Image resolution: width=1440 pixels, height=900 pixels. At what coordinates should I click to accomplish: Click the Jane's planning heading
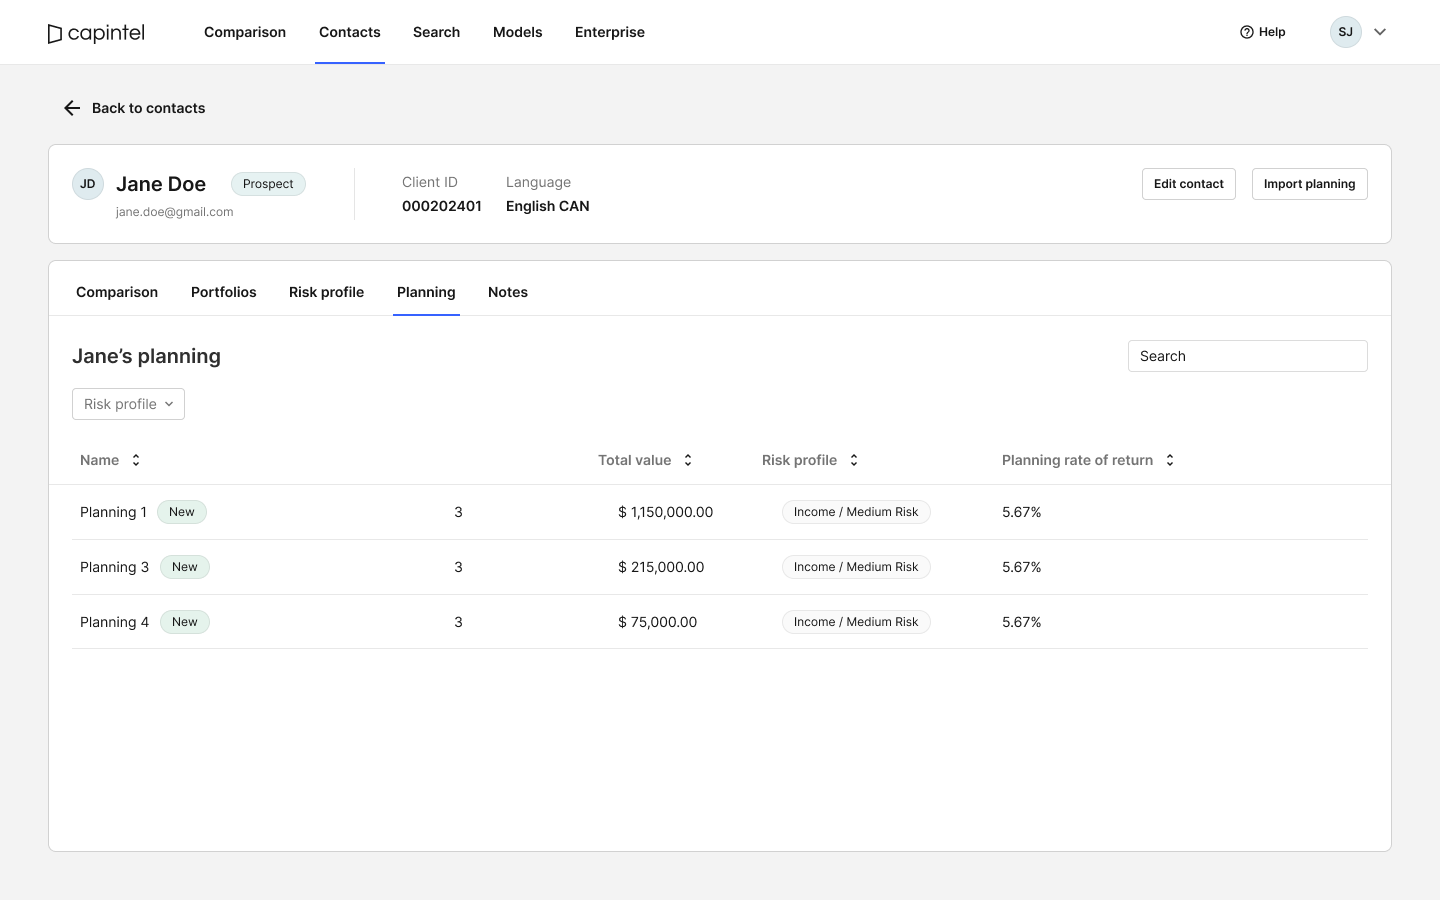[147, 356]
